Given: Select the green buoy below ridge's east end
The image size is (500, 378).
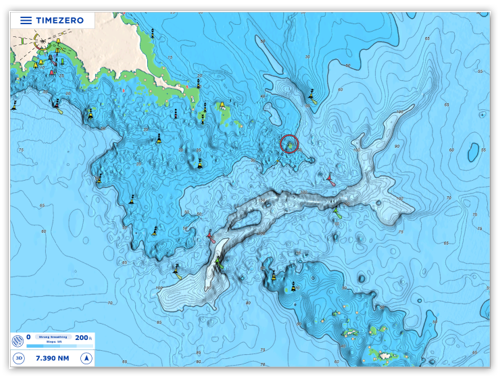Looking at the screenshot, I should pyautogui.click(x=337, y=213).
